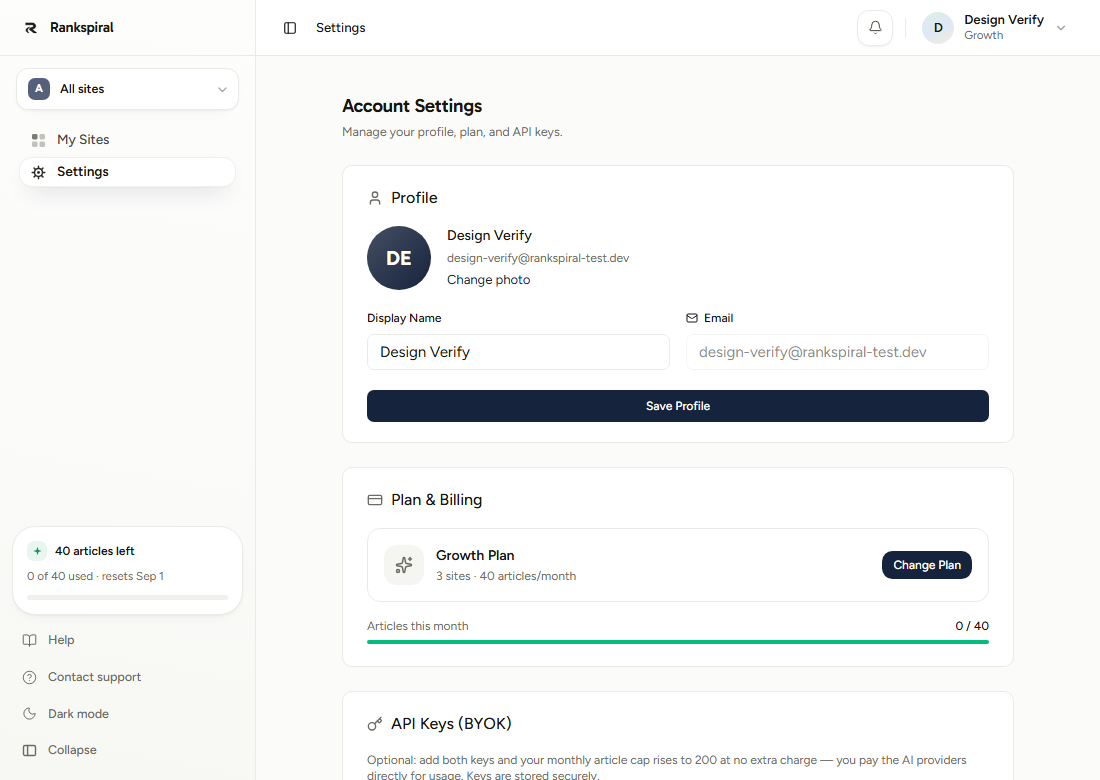
Task: Click the Email input field
Action: point(837,352)
